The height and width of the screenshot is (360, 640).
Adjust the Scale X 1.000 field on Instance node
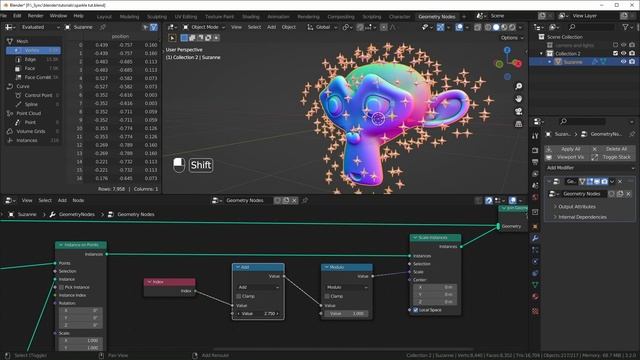[x=81, y=340]
